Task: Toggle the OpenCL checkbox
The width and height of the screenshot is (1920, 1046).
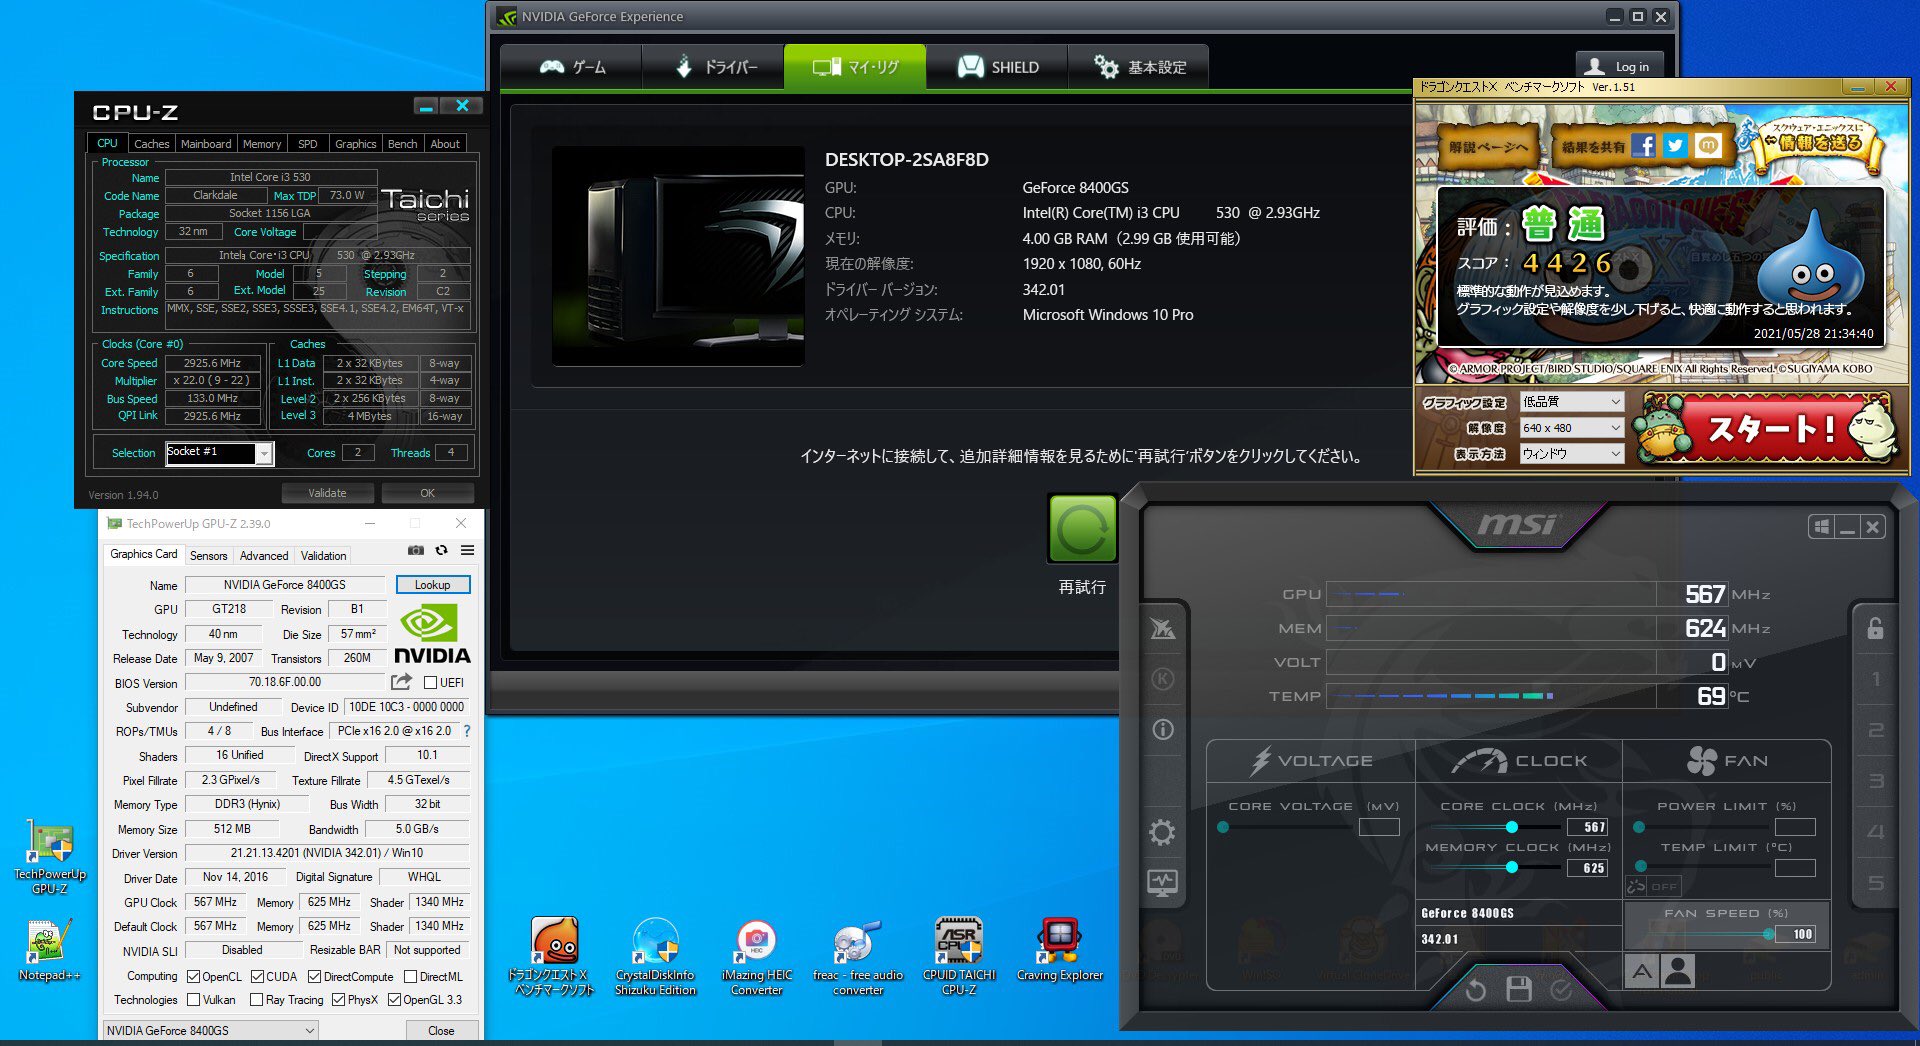Action: tap(193, 976)
